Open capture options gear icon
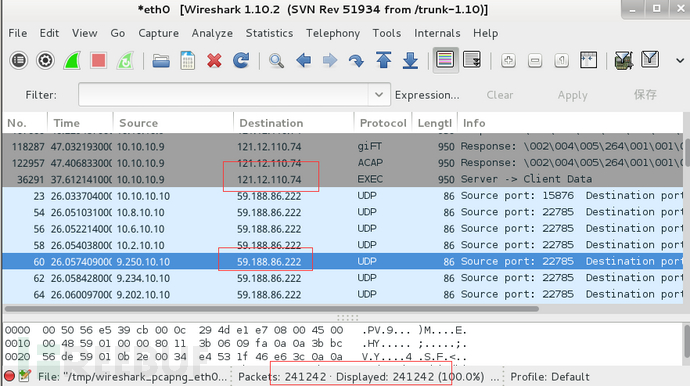The width and height of the screenshot is (690, 386). (x=45, y=60)
